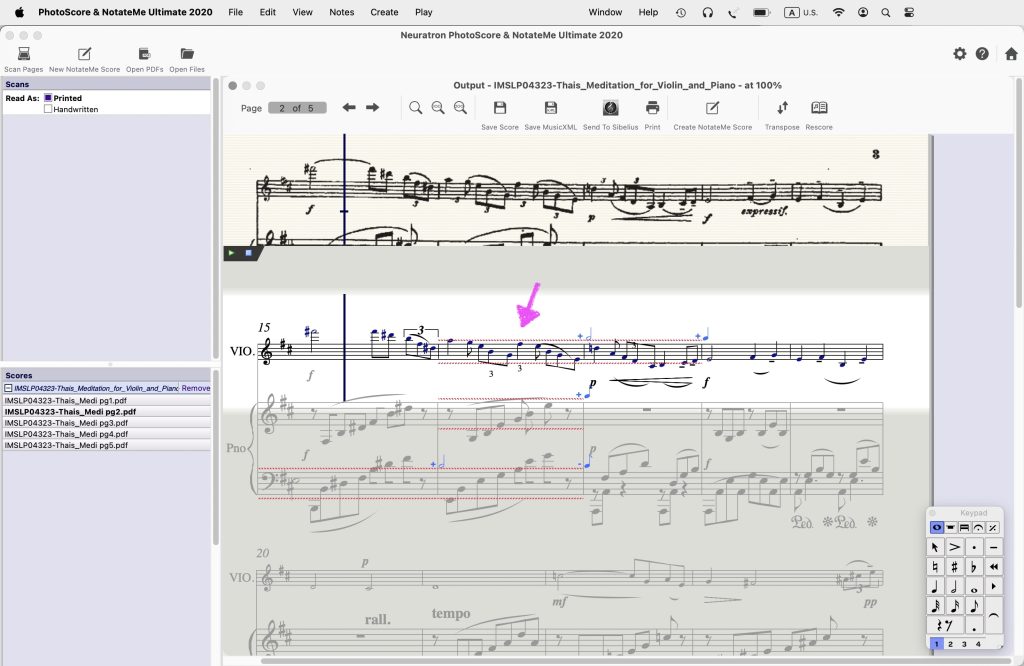This screenshot has height=666, width=1024.
Task: Toggle the Printed read-as checkbox
Action: click(48, 99)
